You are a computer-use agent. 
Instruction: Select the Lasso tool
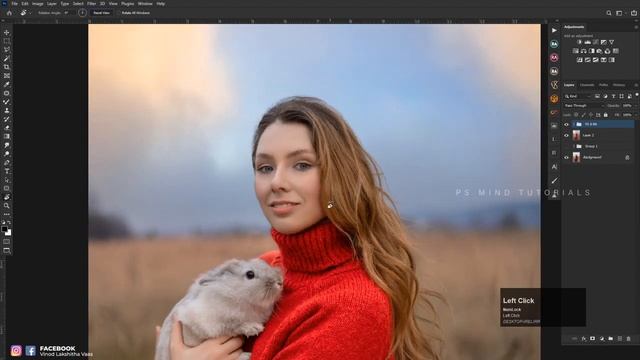[7, 49]
